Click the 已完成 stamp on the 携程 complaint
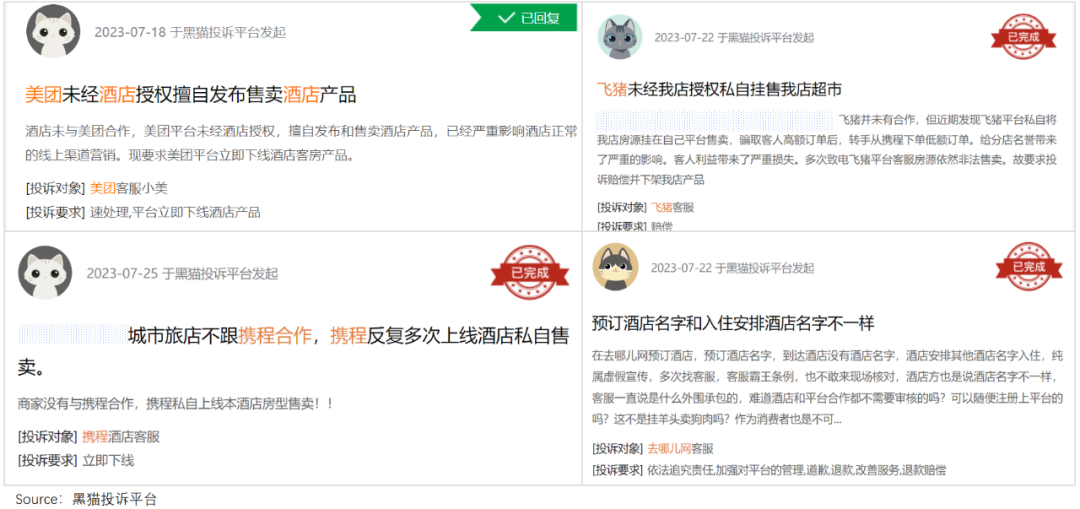This screenshot has height=509, width=1080. click(530, 271)
